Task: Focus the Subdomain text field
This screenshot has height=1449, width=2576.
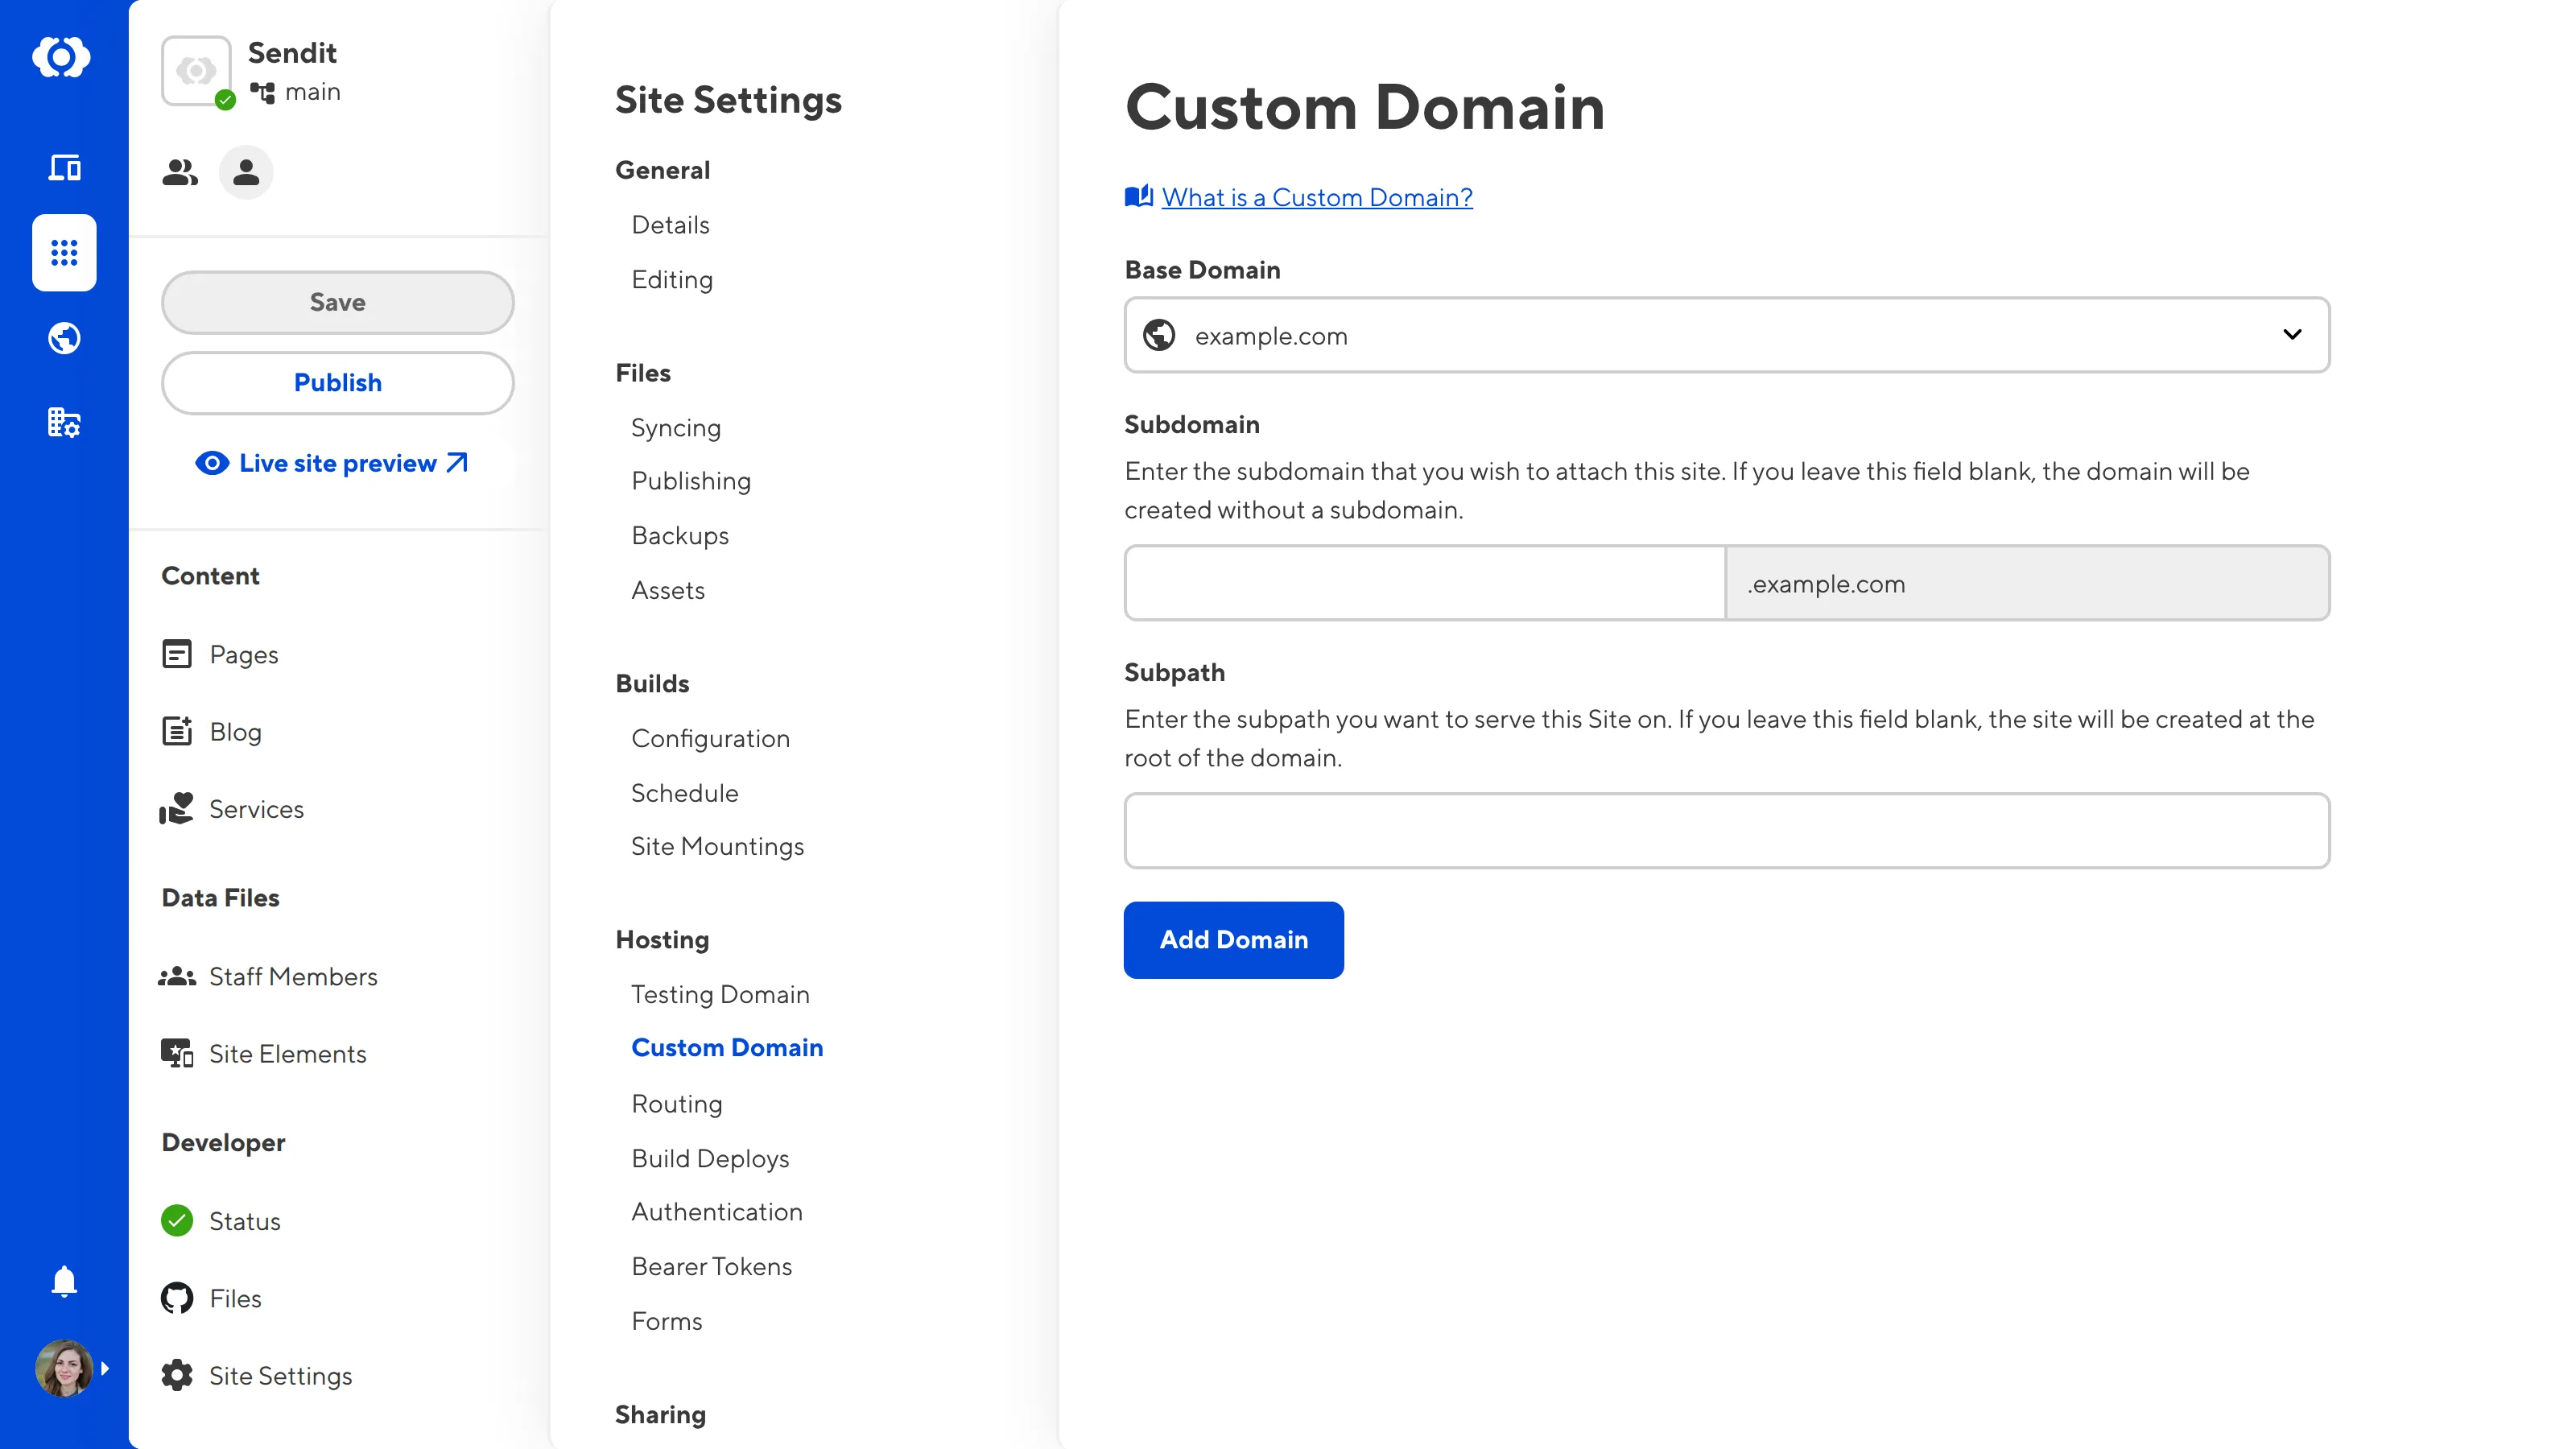Action: point(1424,583)
